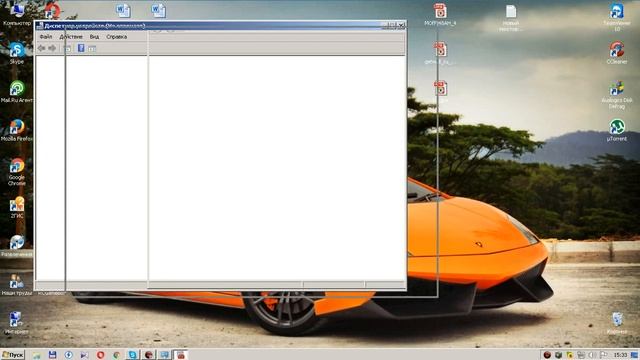
Task: Click the Диспетчер устройств window title bar
Action: tap(220, 26)
